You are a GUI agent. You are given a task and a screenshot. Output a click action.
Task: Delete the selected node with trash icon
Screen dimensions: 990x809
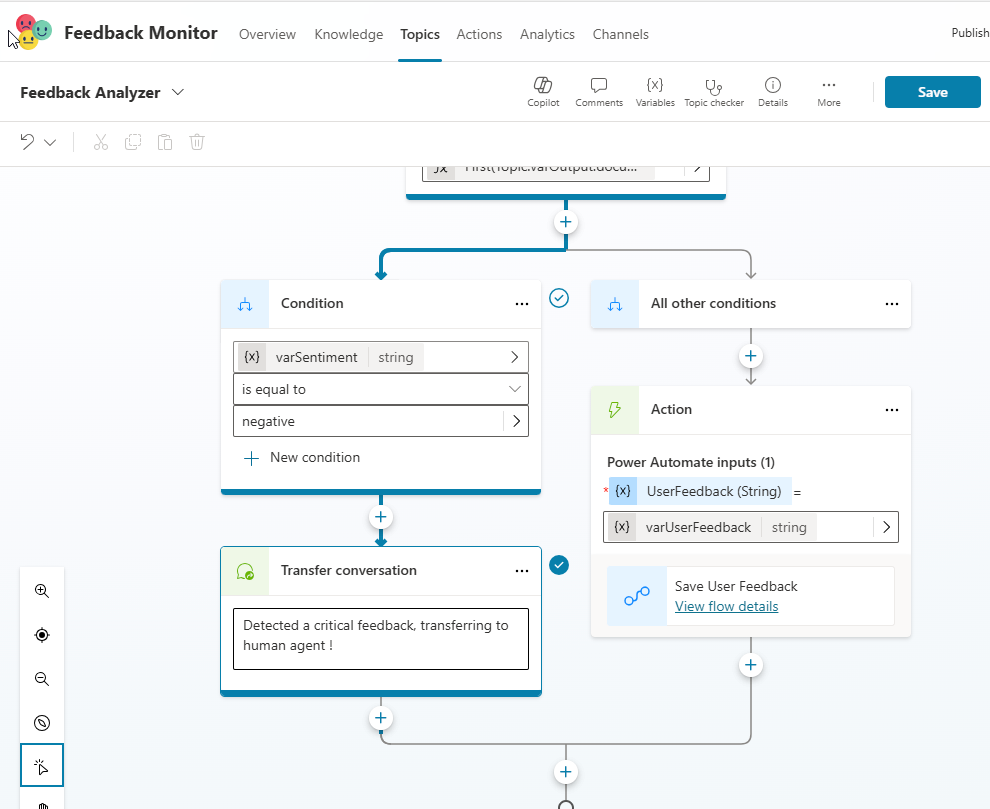pos(197,142)
